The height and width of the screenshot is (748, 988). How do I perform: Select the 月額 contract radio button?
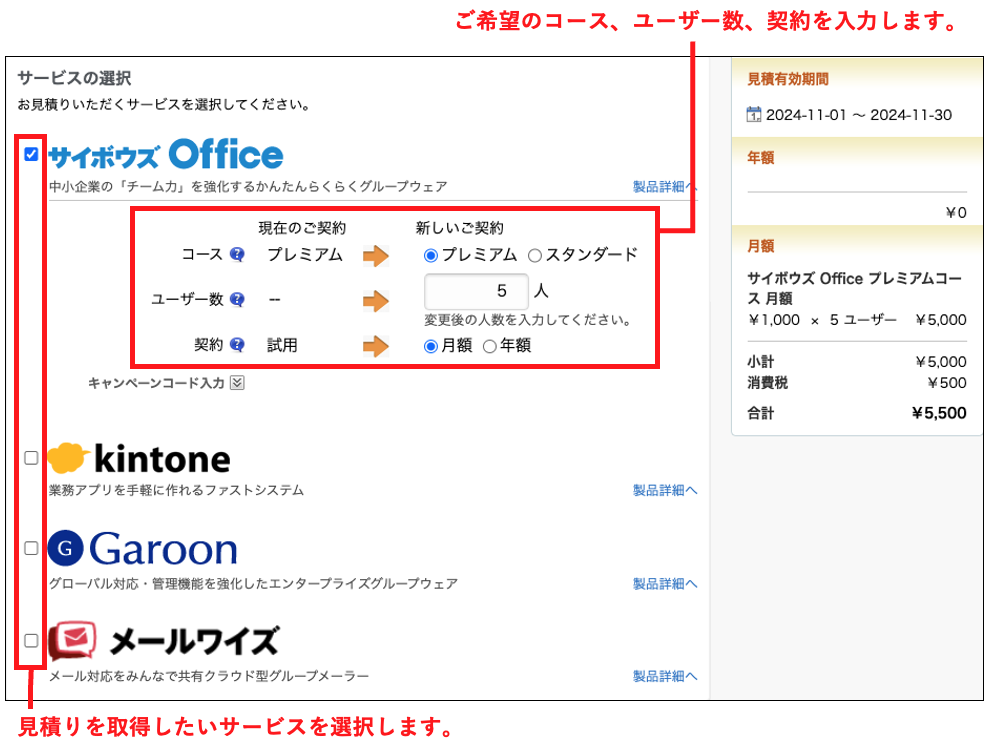pos(431,346)
